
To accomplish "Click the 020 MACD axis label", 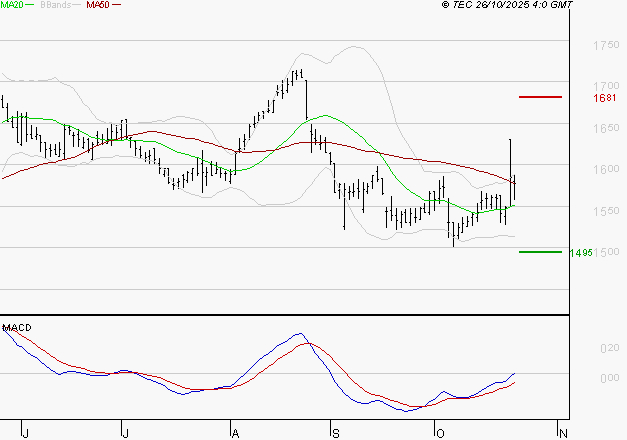I will click(610, 348).
